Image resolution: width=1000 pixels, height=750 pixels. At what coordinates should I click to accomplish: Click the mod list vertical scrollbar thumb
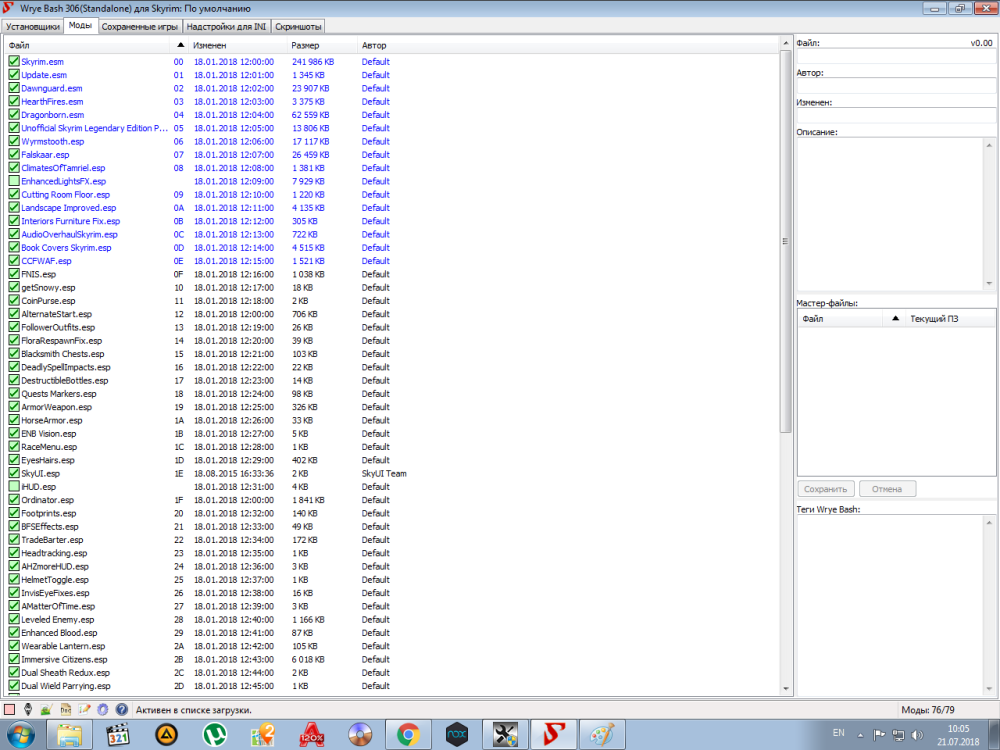[785, 241]
